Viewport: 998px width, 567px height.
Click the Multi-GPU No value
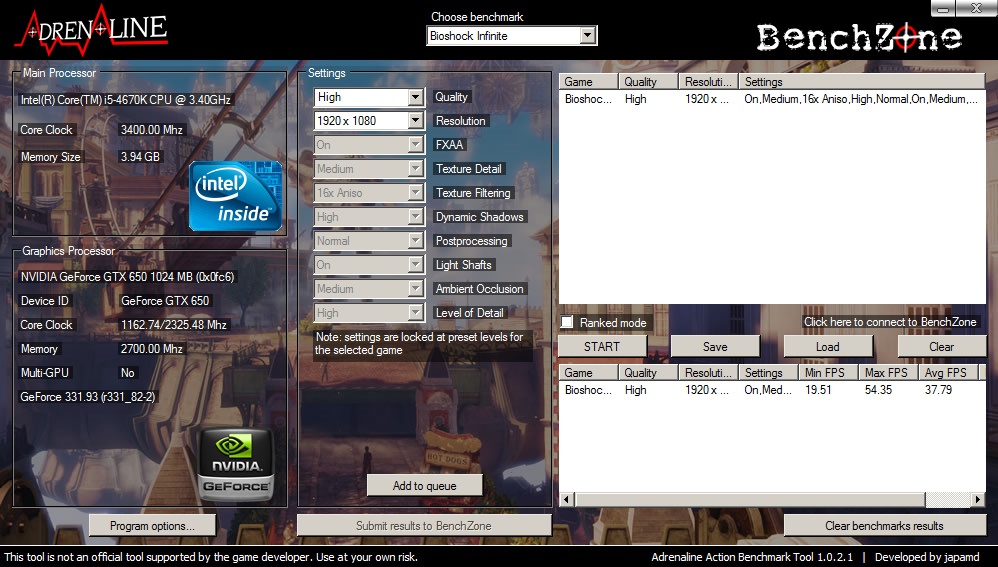tap(127, 373)
